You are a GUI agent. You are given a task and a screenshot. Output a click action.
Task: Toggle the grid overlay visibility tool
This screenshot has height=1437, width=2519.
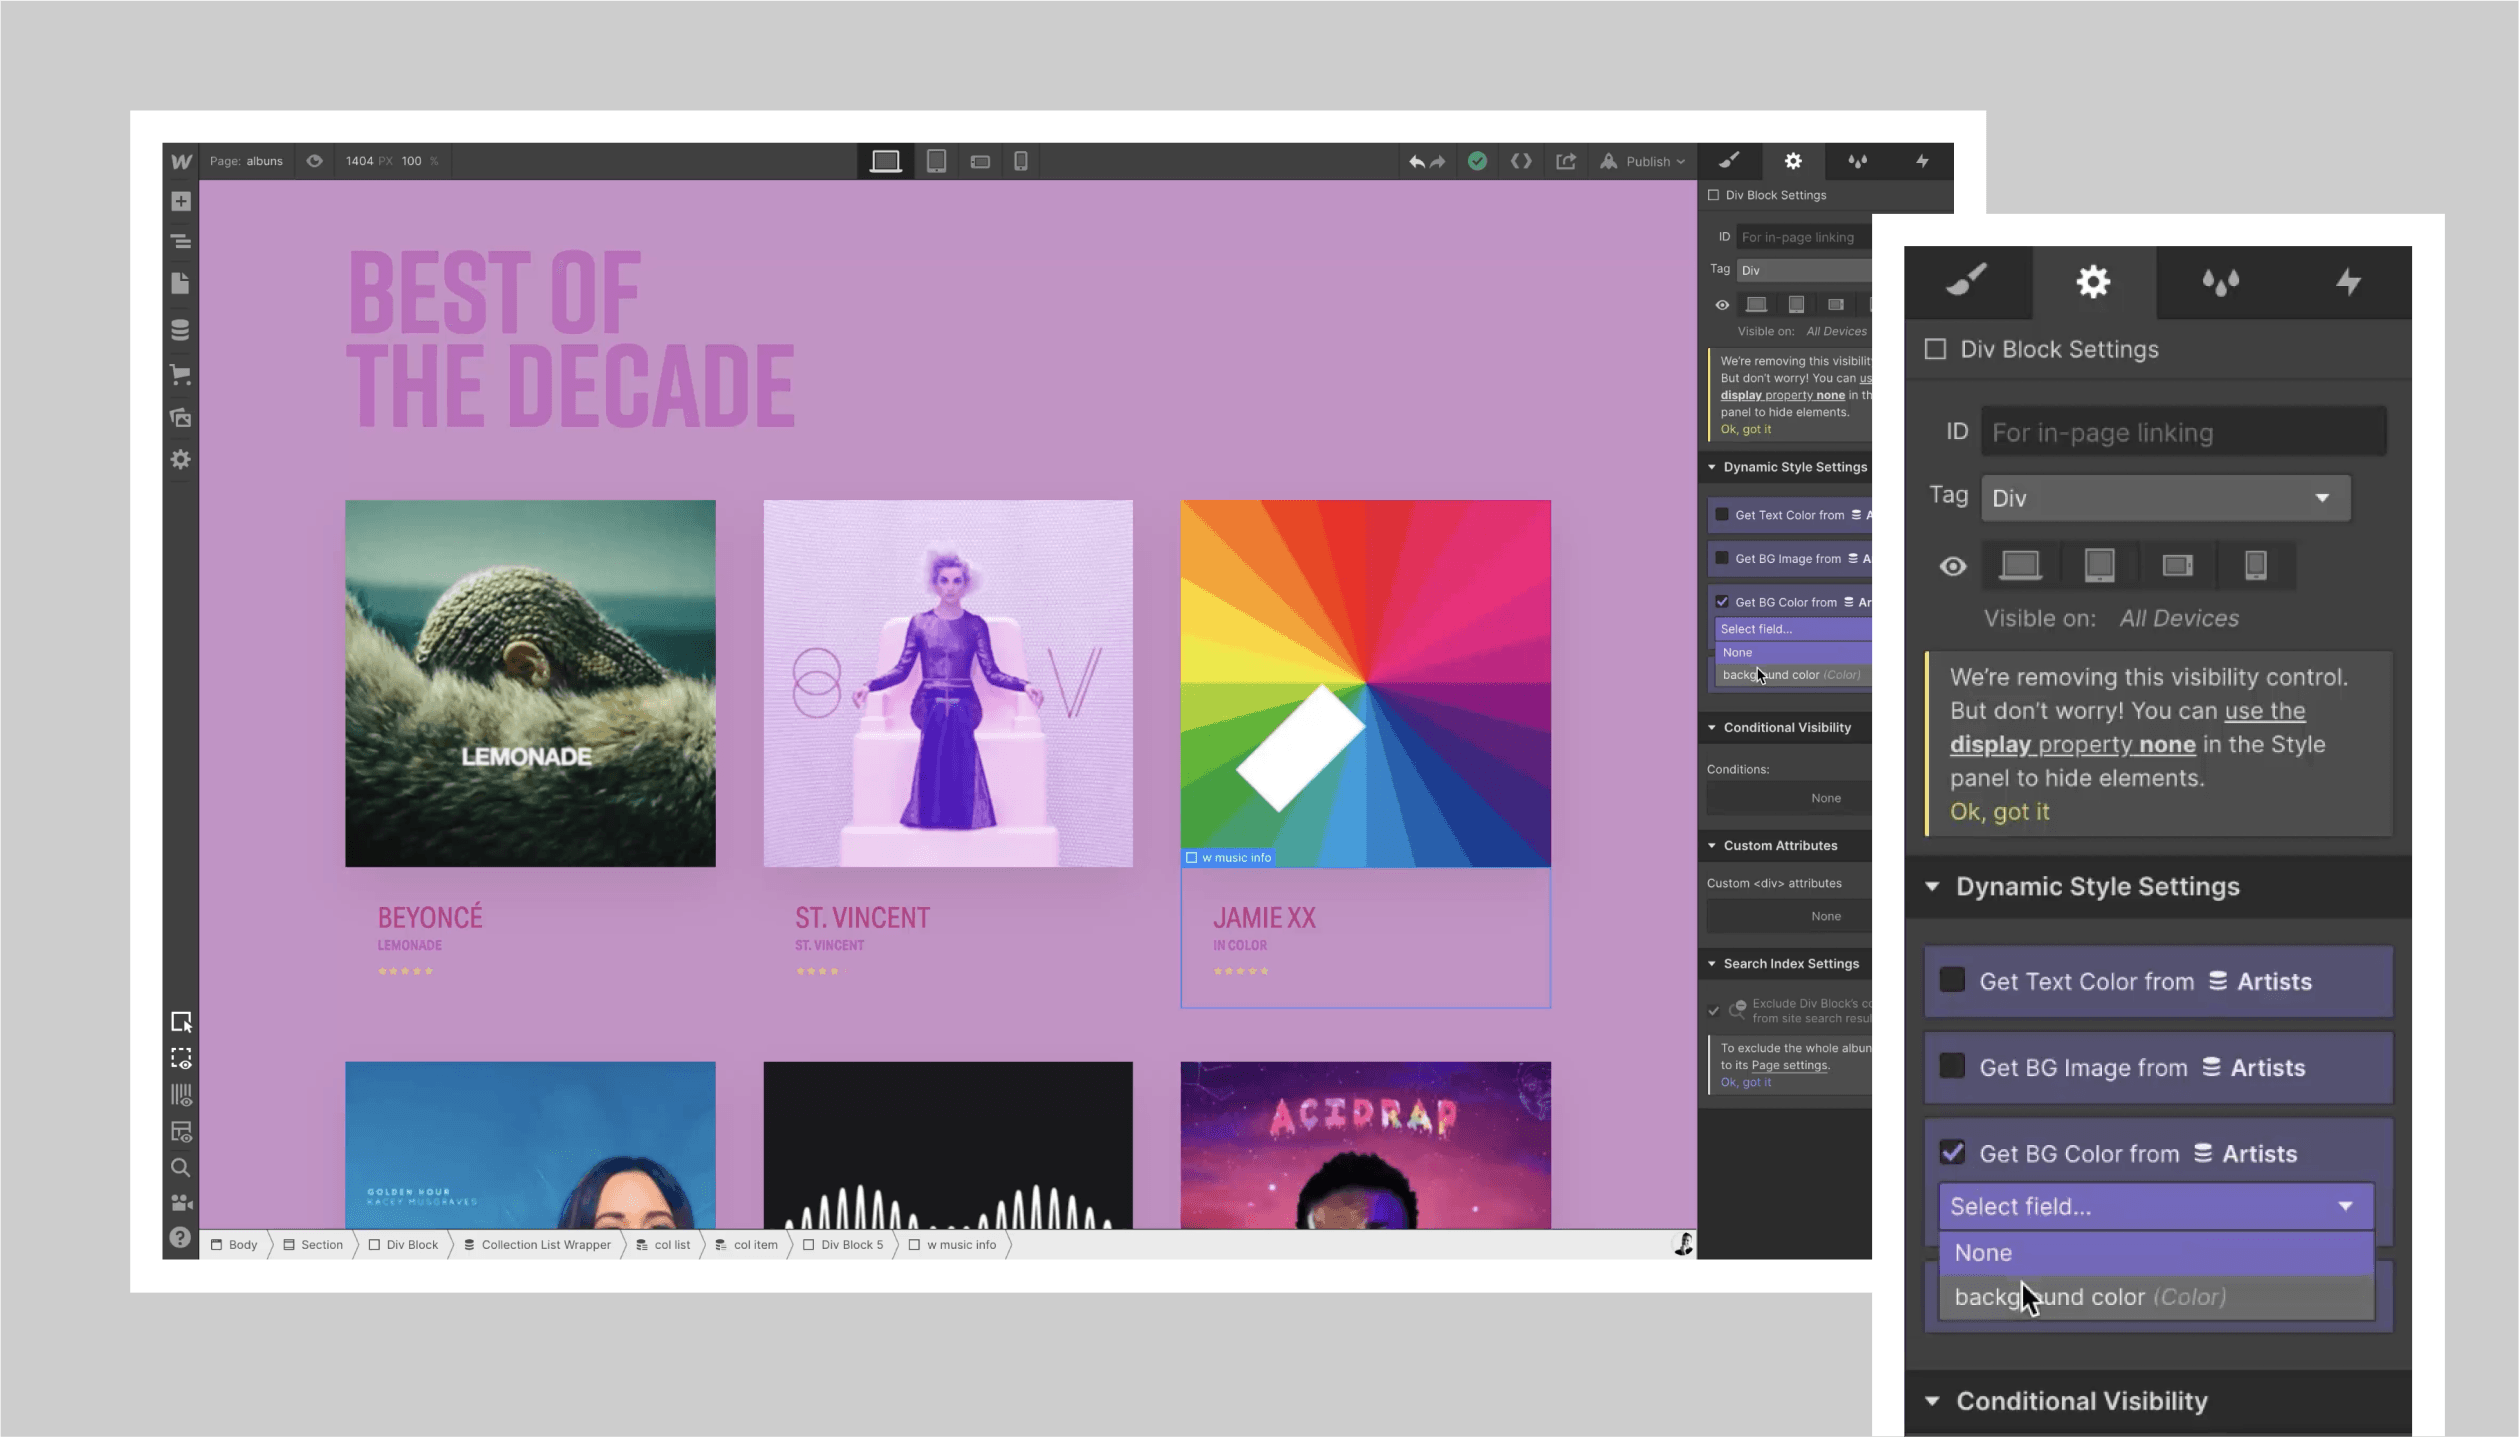181,1095
